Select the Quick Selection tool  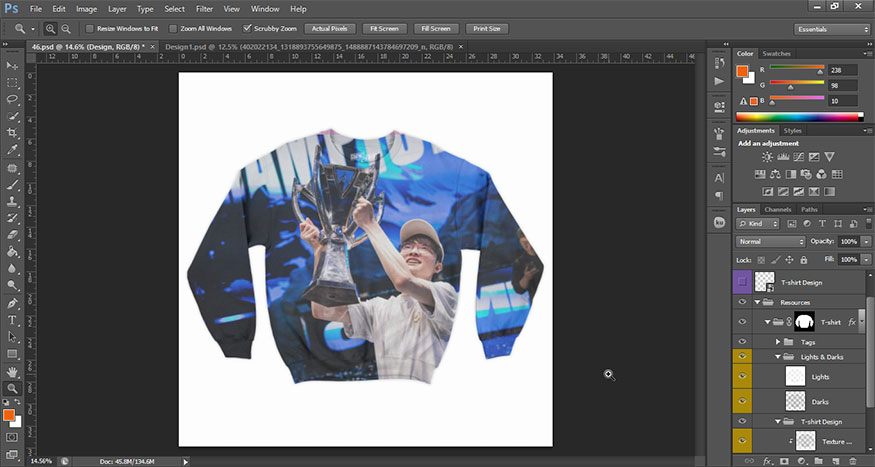12,116
